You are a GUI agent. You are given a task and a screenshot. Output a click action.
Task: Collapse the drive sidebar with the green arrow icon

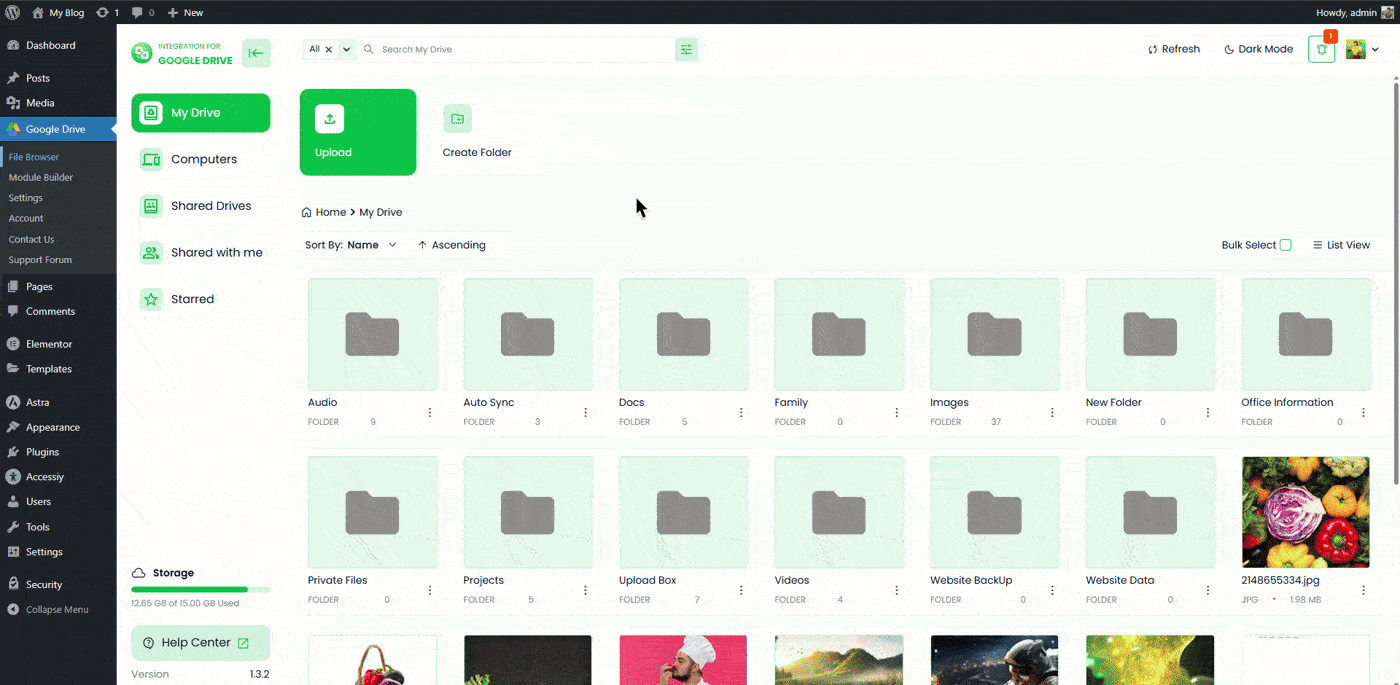click(x=256, y=52)
